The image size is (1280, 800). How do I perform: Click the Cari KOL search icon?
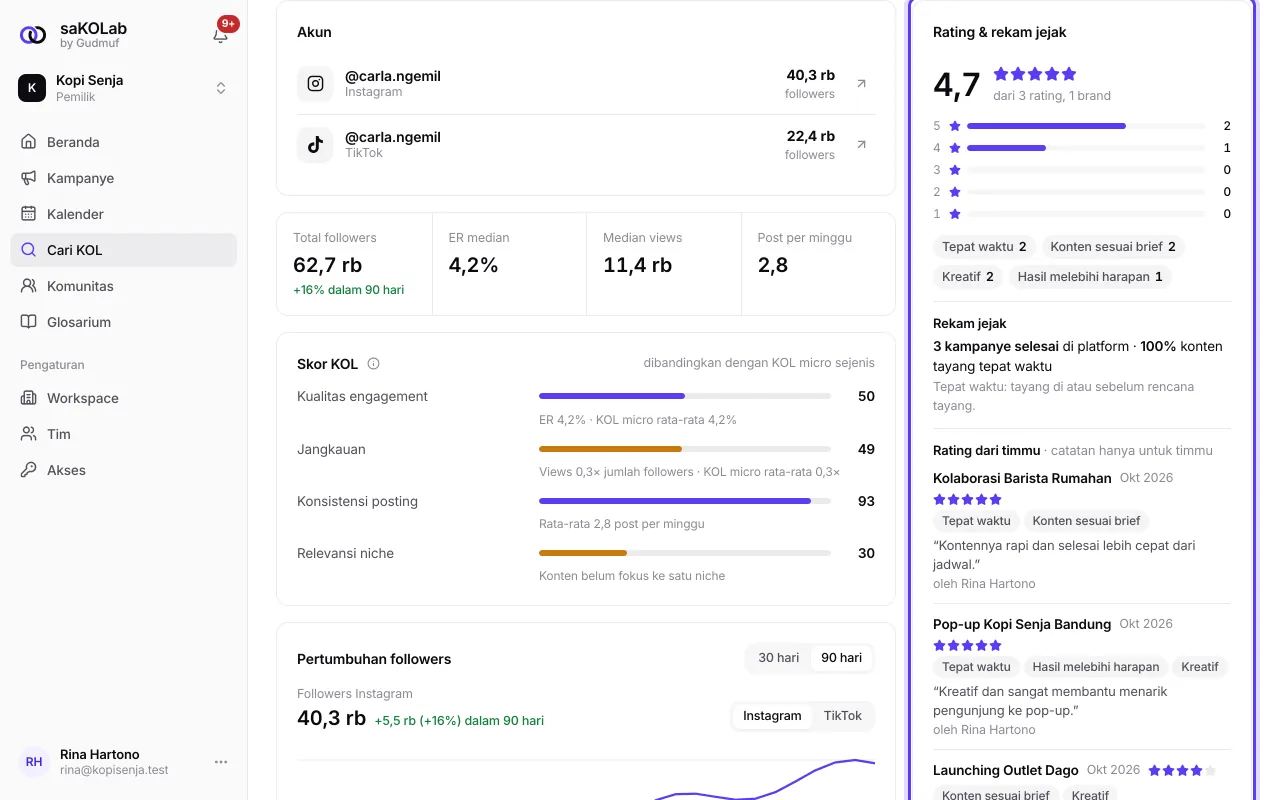(x=28, y=250)
